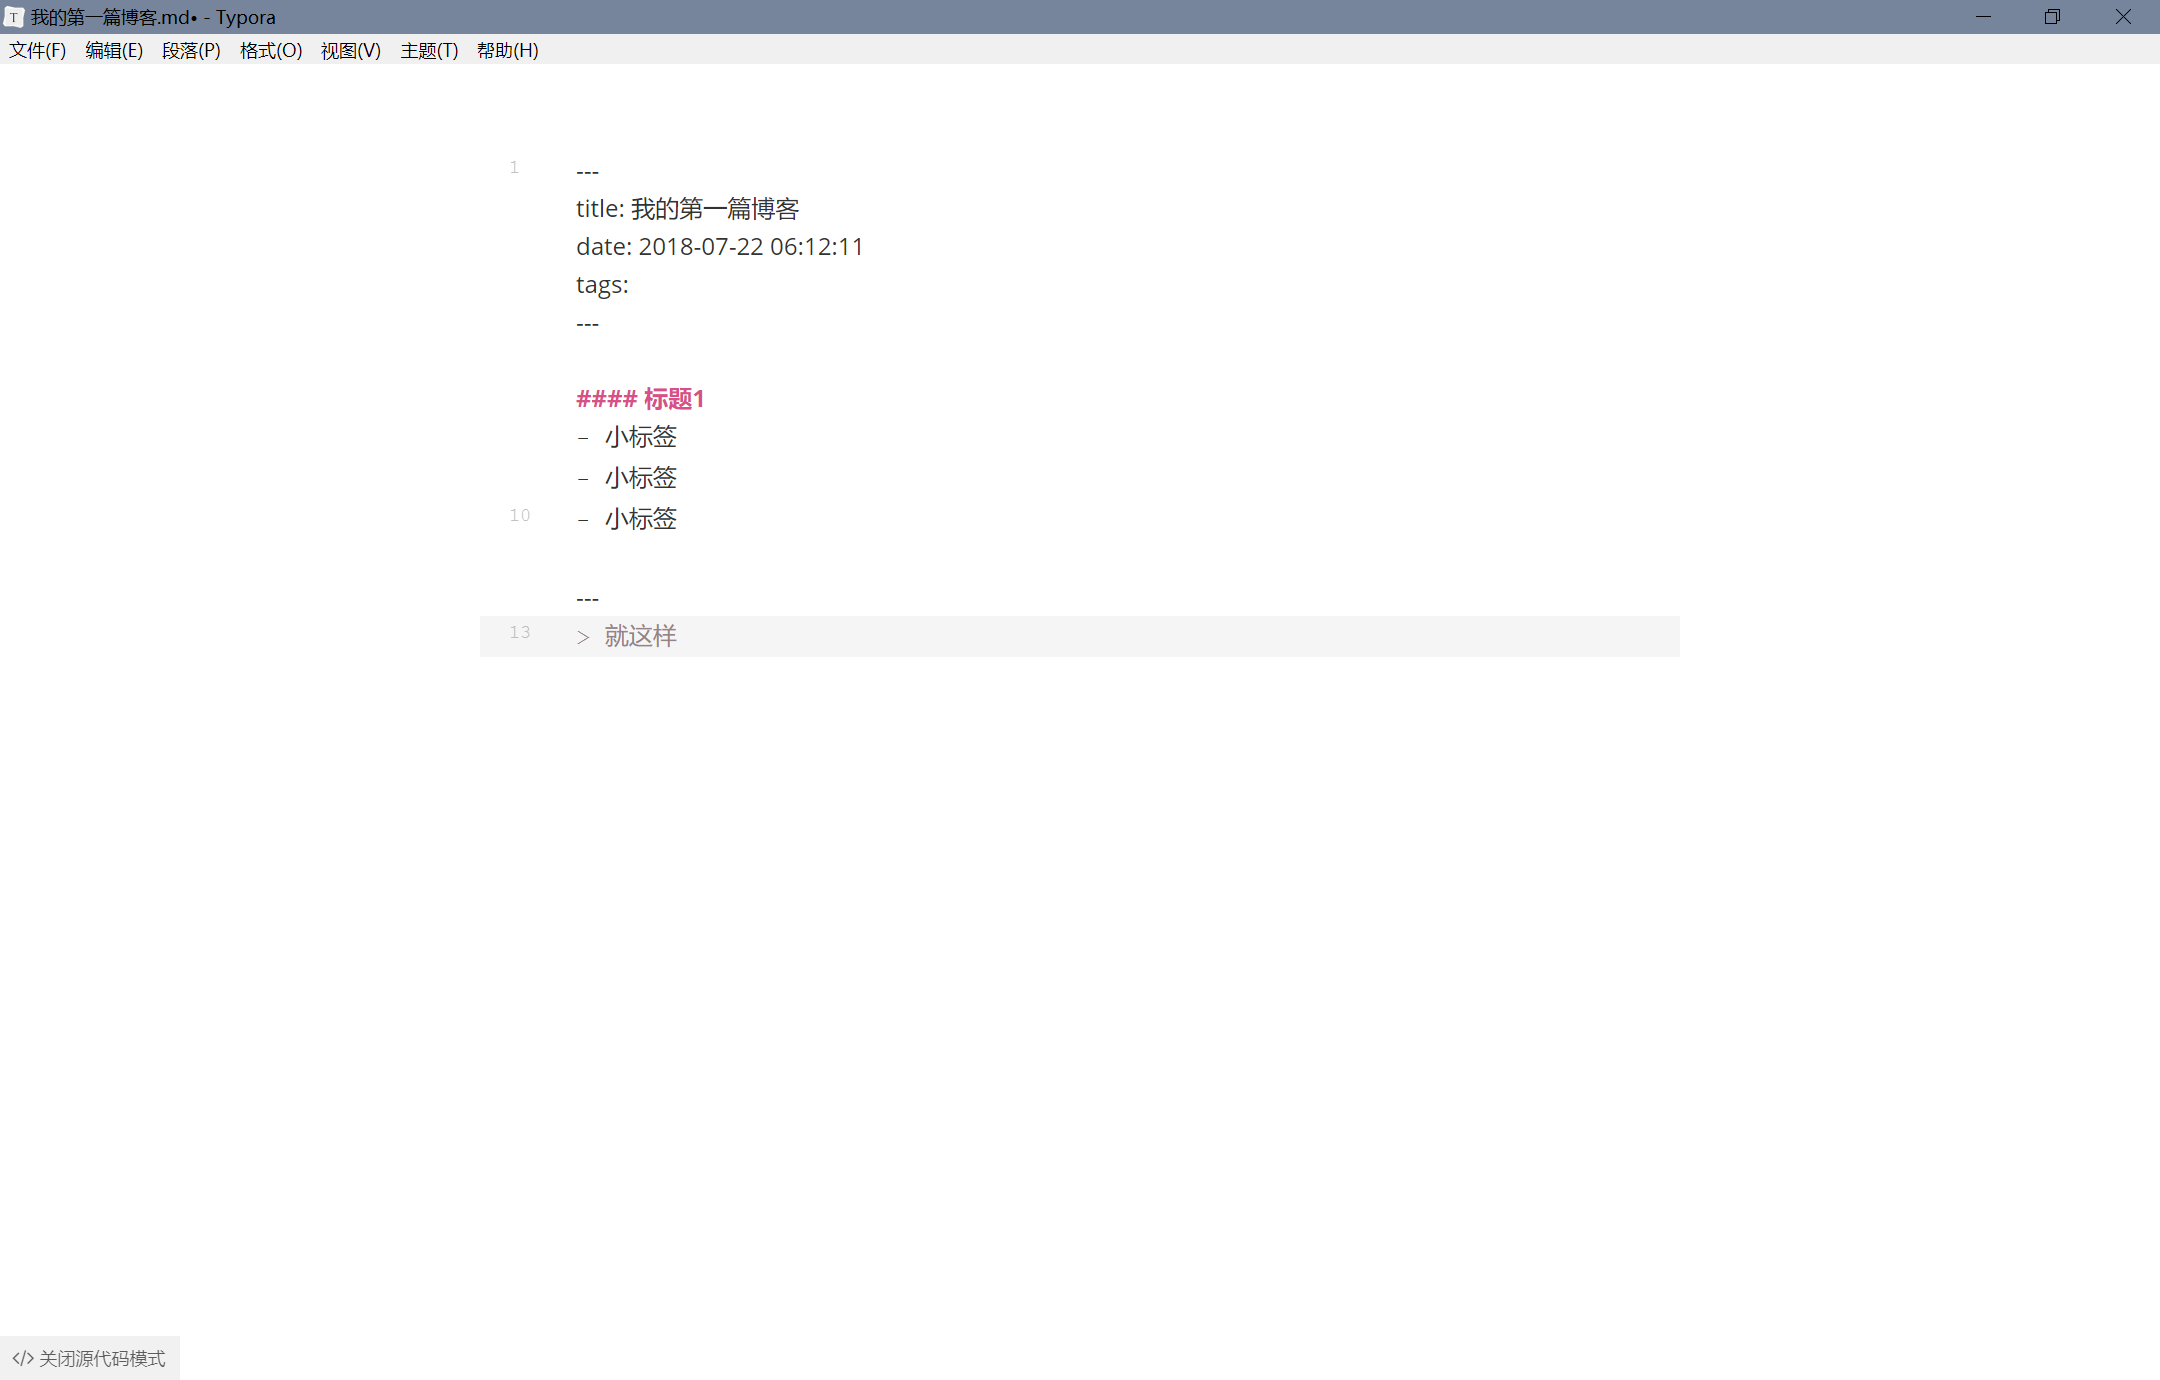Click the pink #### 标题1 heading line

pyautogui.click(x=640, y=399)
